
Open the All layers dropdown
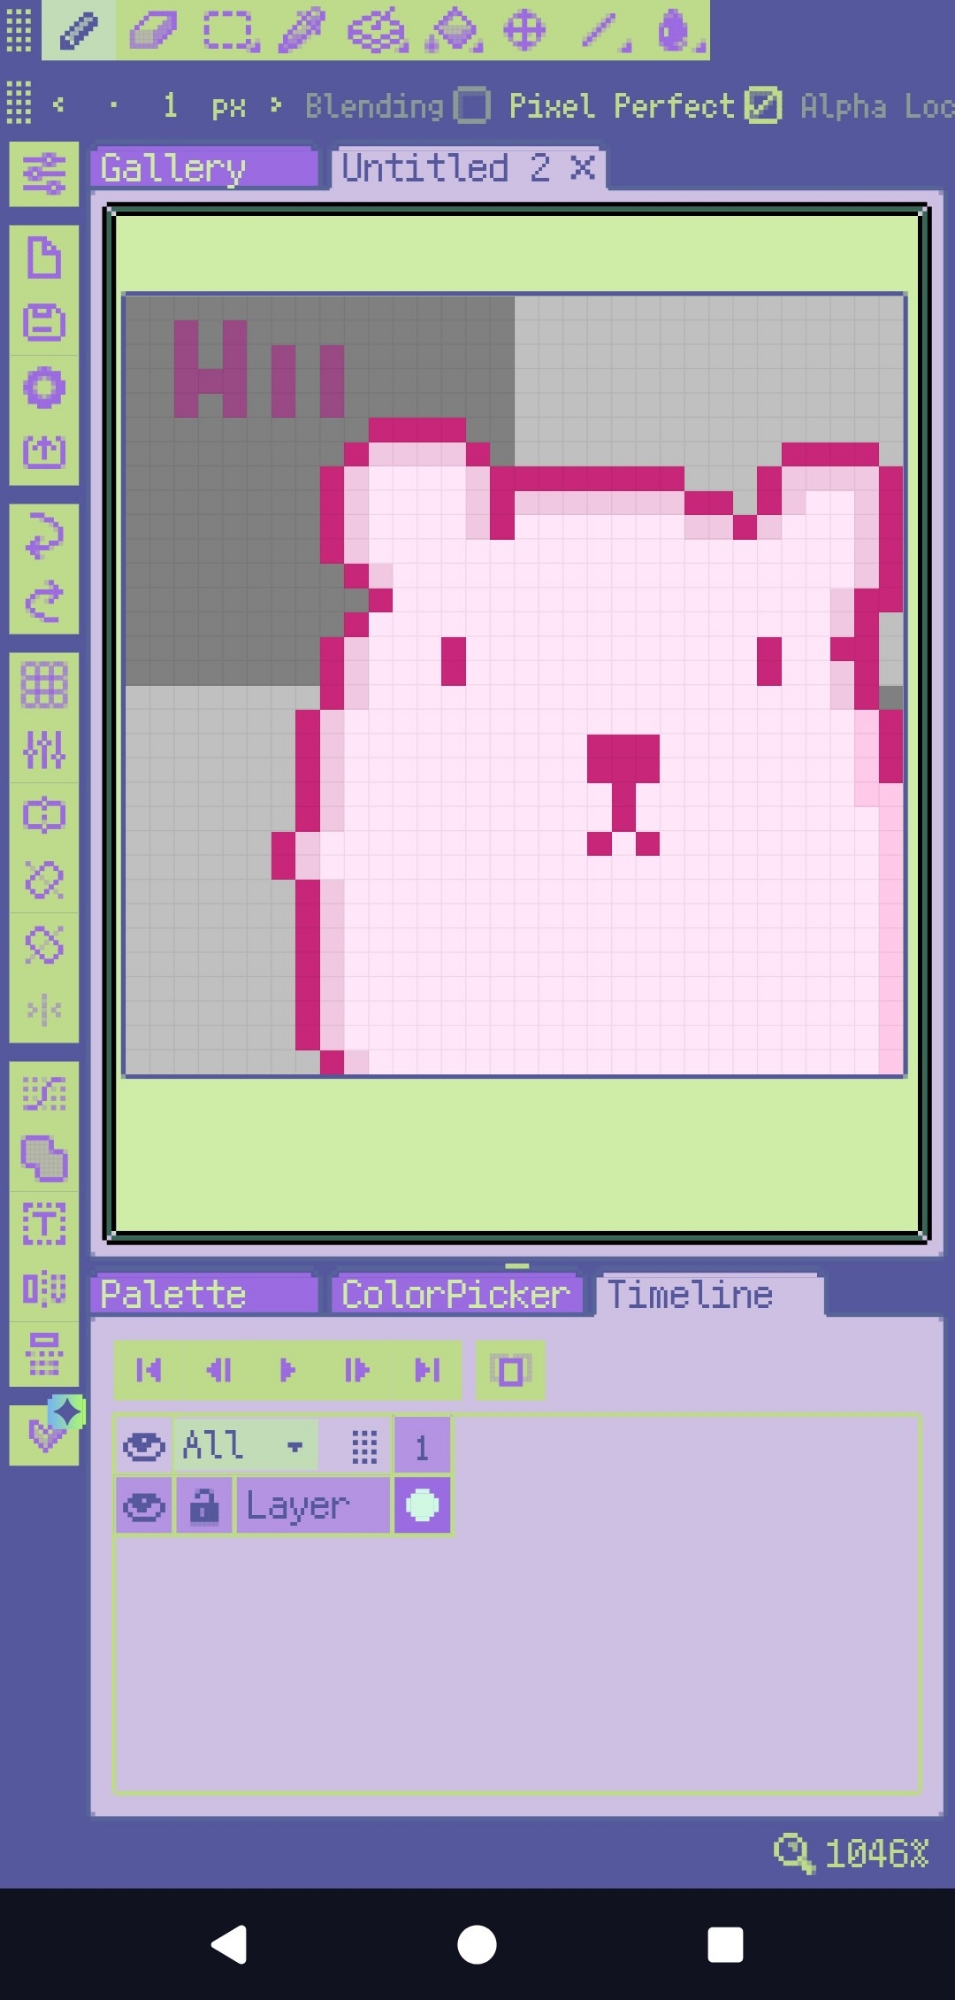[294, 1446]
